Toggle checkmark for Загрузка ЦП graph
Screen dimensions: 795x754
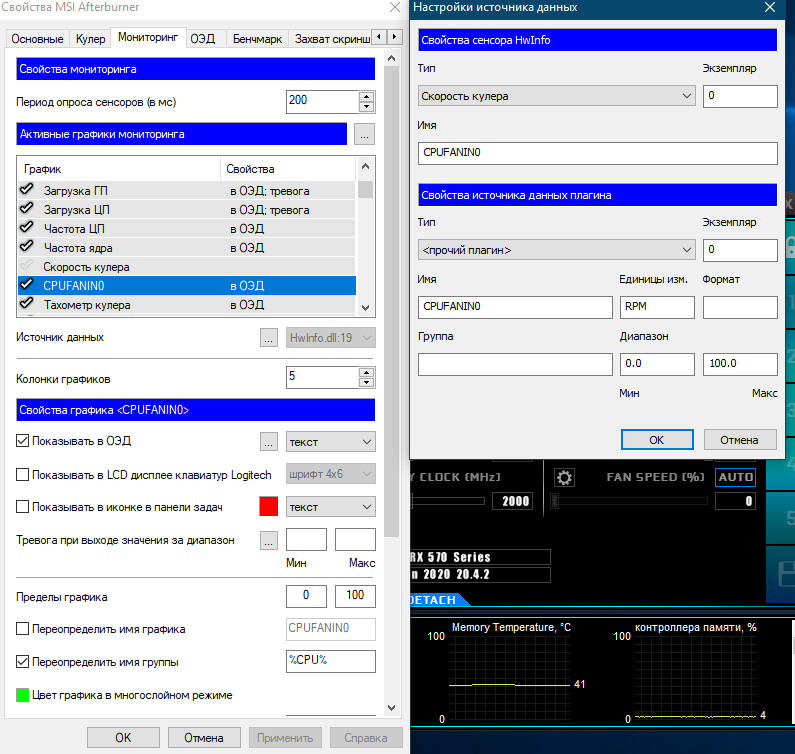tap(27, 208)
